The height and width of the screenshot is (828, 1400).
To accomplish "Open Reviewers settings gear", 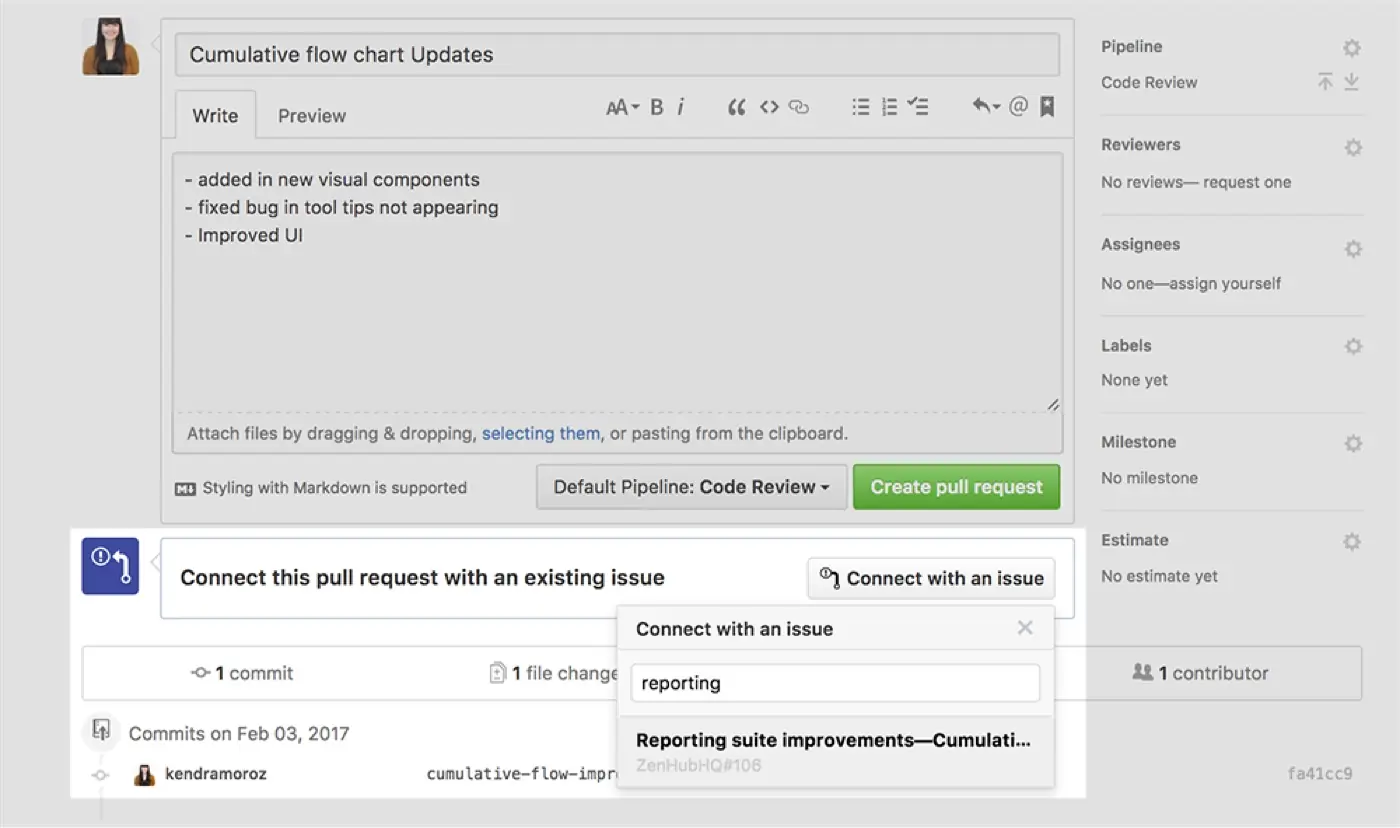I will click(1353, 148).
